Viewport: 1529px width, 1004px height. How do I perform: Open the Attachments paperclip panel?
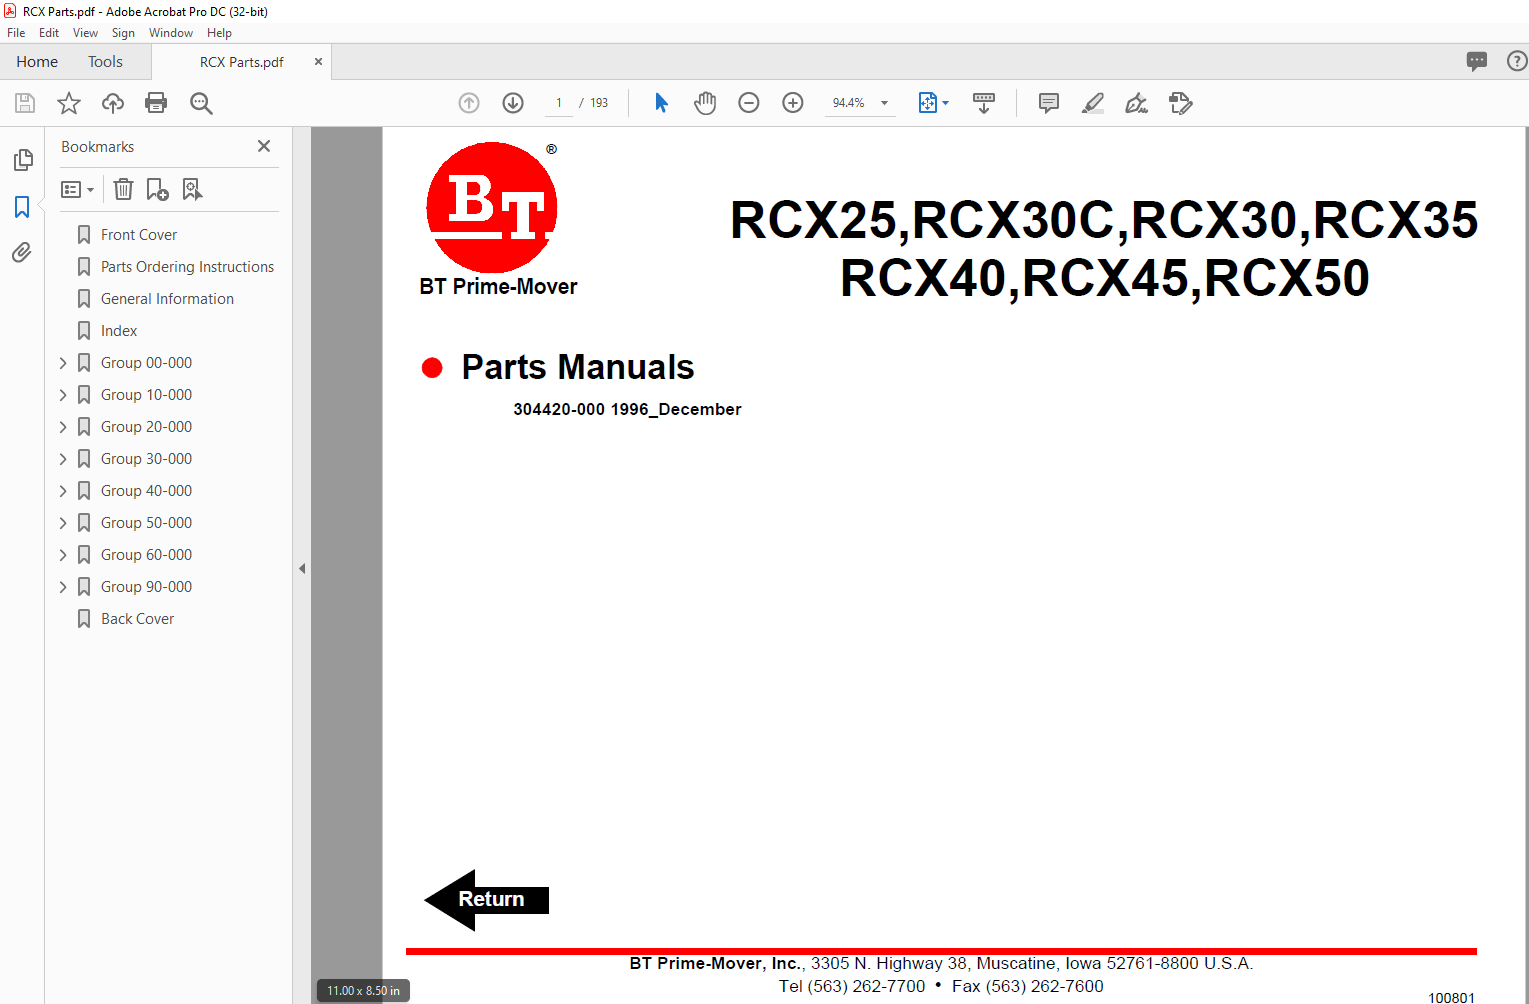tap(22, 253)
